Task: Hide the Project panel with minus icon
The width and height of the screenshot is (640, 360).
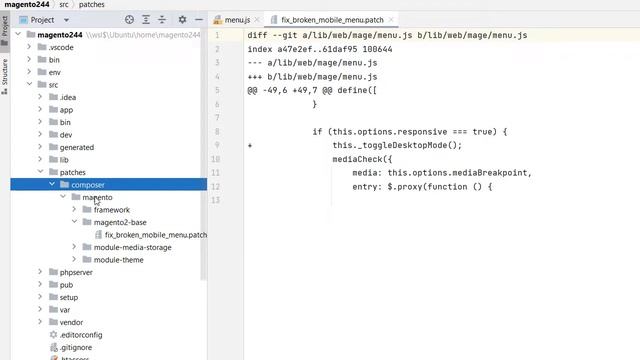Action: coord(199,20)
